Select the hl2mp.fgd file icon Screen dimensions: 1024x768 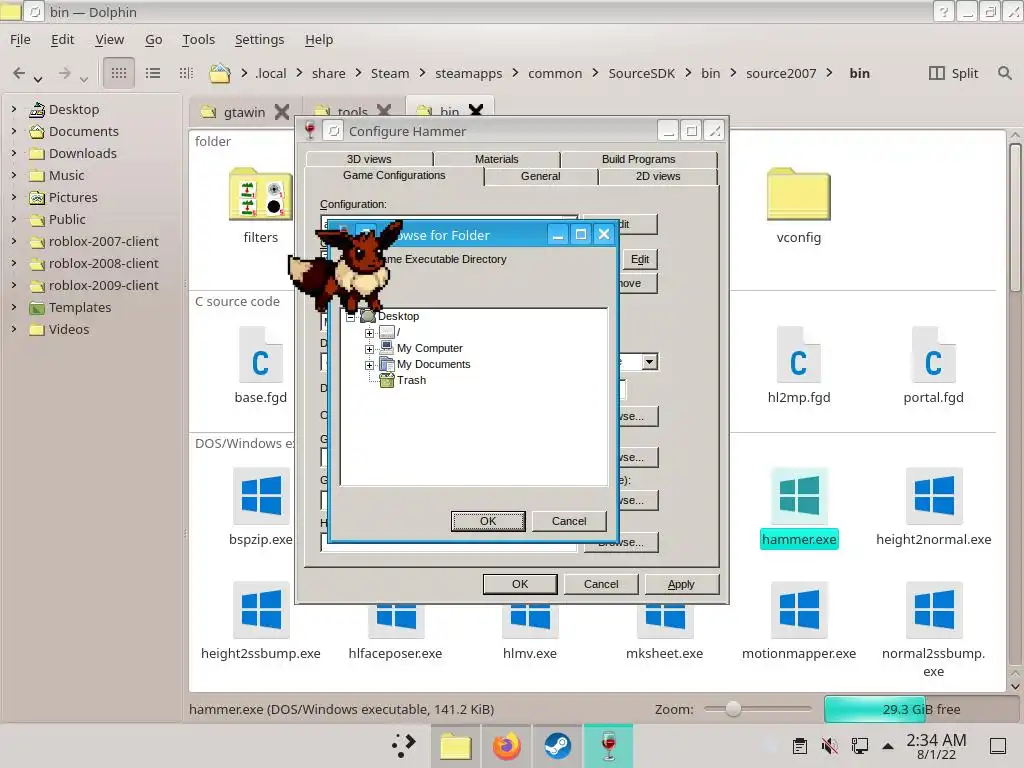point(799,355)
